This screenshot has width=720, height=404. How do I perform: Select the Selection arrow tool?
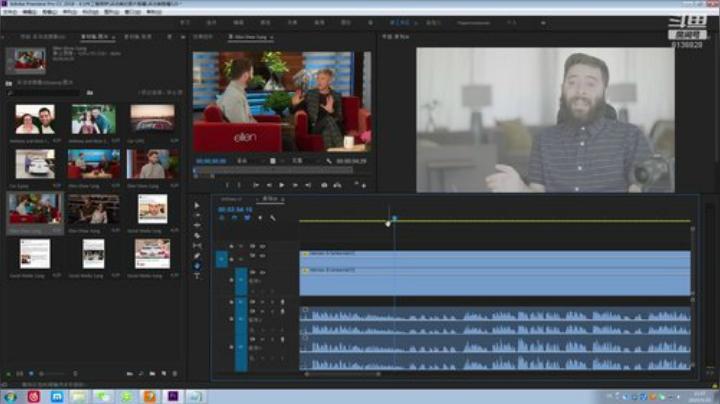197,205
